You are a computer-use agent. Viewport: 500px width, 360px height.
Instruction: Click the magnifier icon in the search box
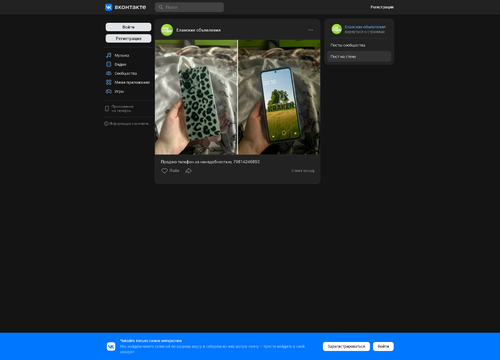[x=161, y=7]
